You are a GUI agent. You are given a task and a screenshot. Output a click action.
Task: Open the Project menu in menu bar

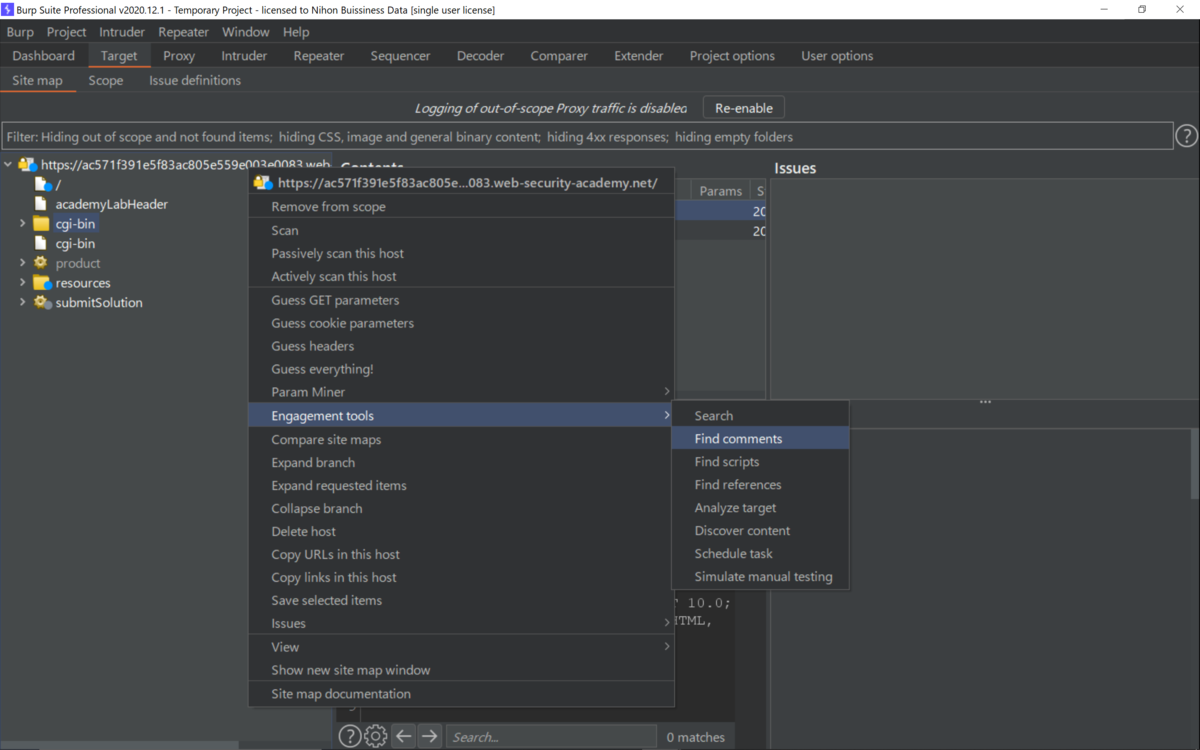point(66,32)
